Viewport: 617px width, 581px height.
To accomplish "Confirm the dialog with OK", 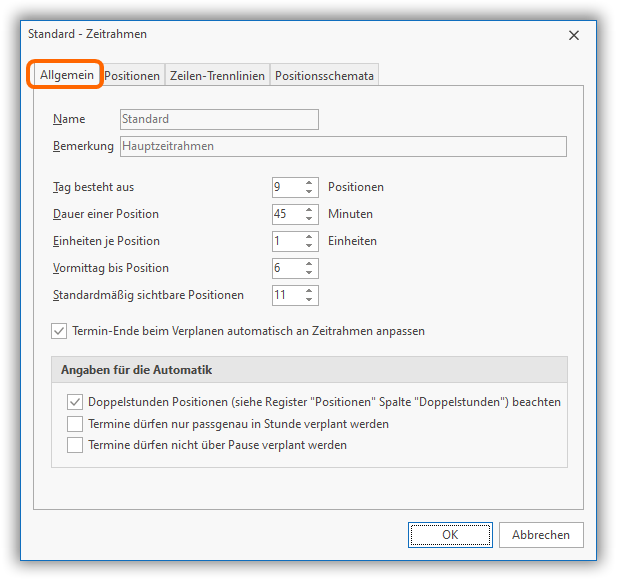I will point(450,535).
